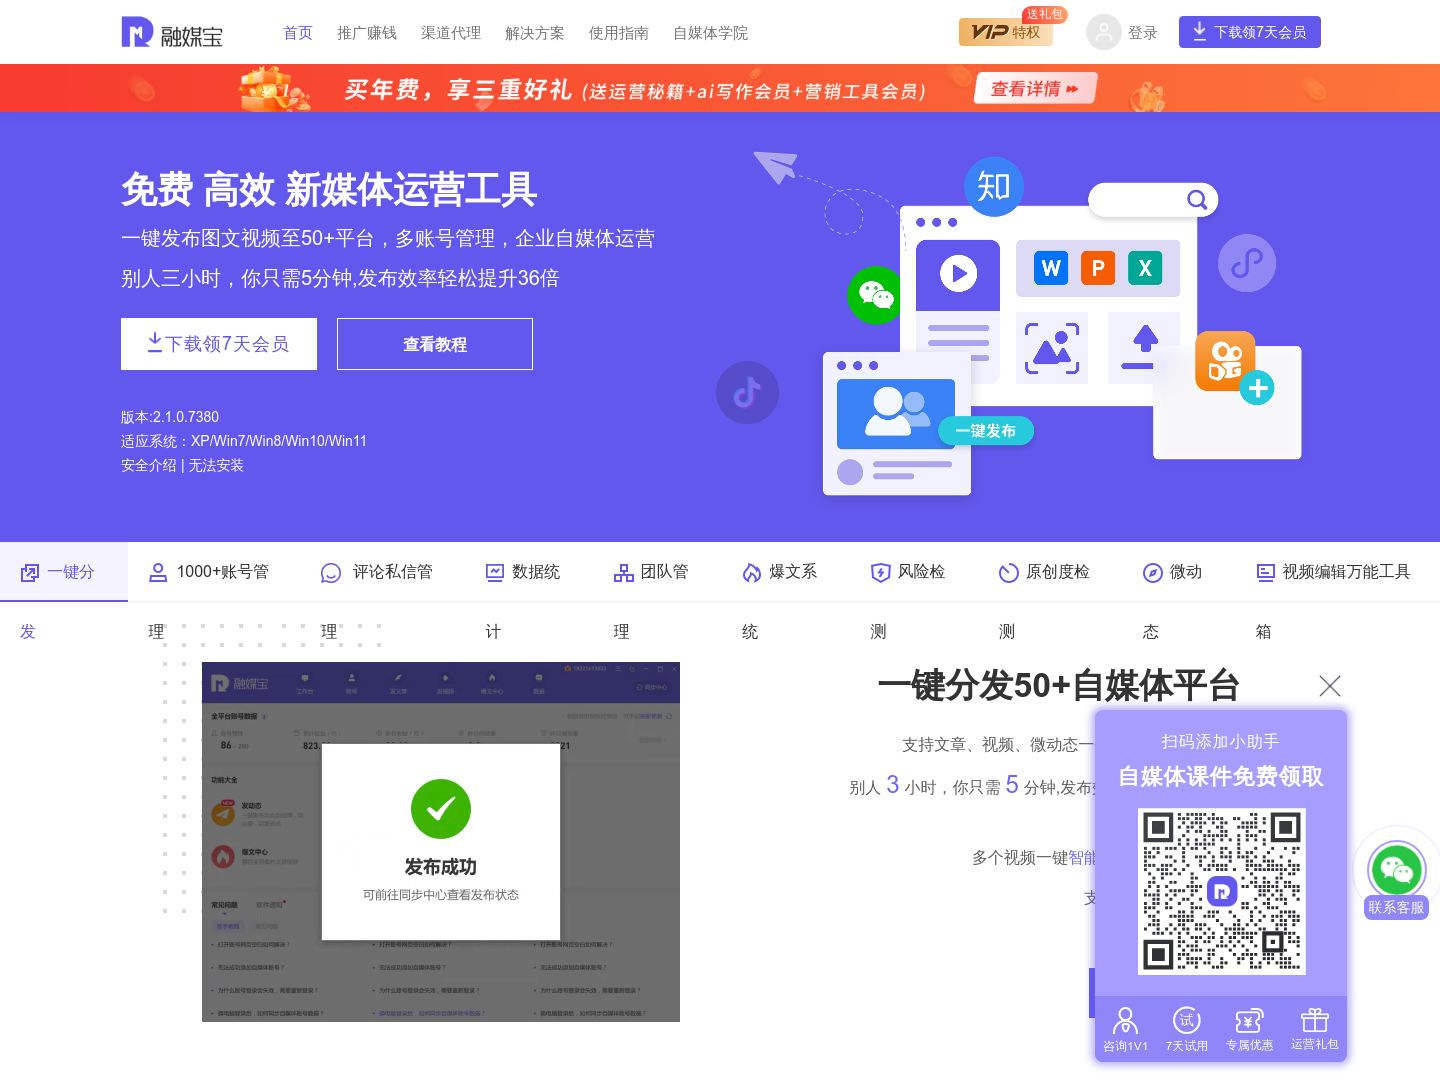The image size is (1440, 1080).
Task: Close the QR code popup panel
Action: click(1329, 686)
